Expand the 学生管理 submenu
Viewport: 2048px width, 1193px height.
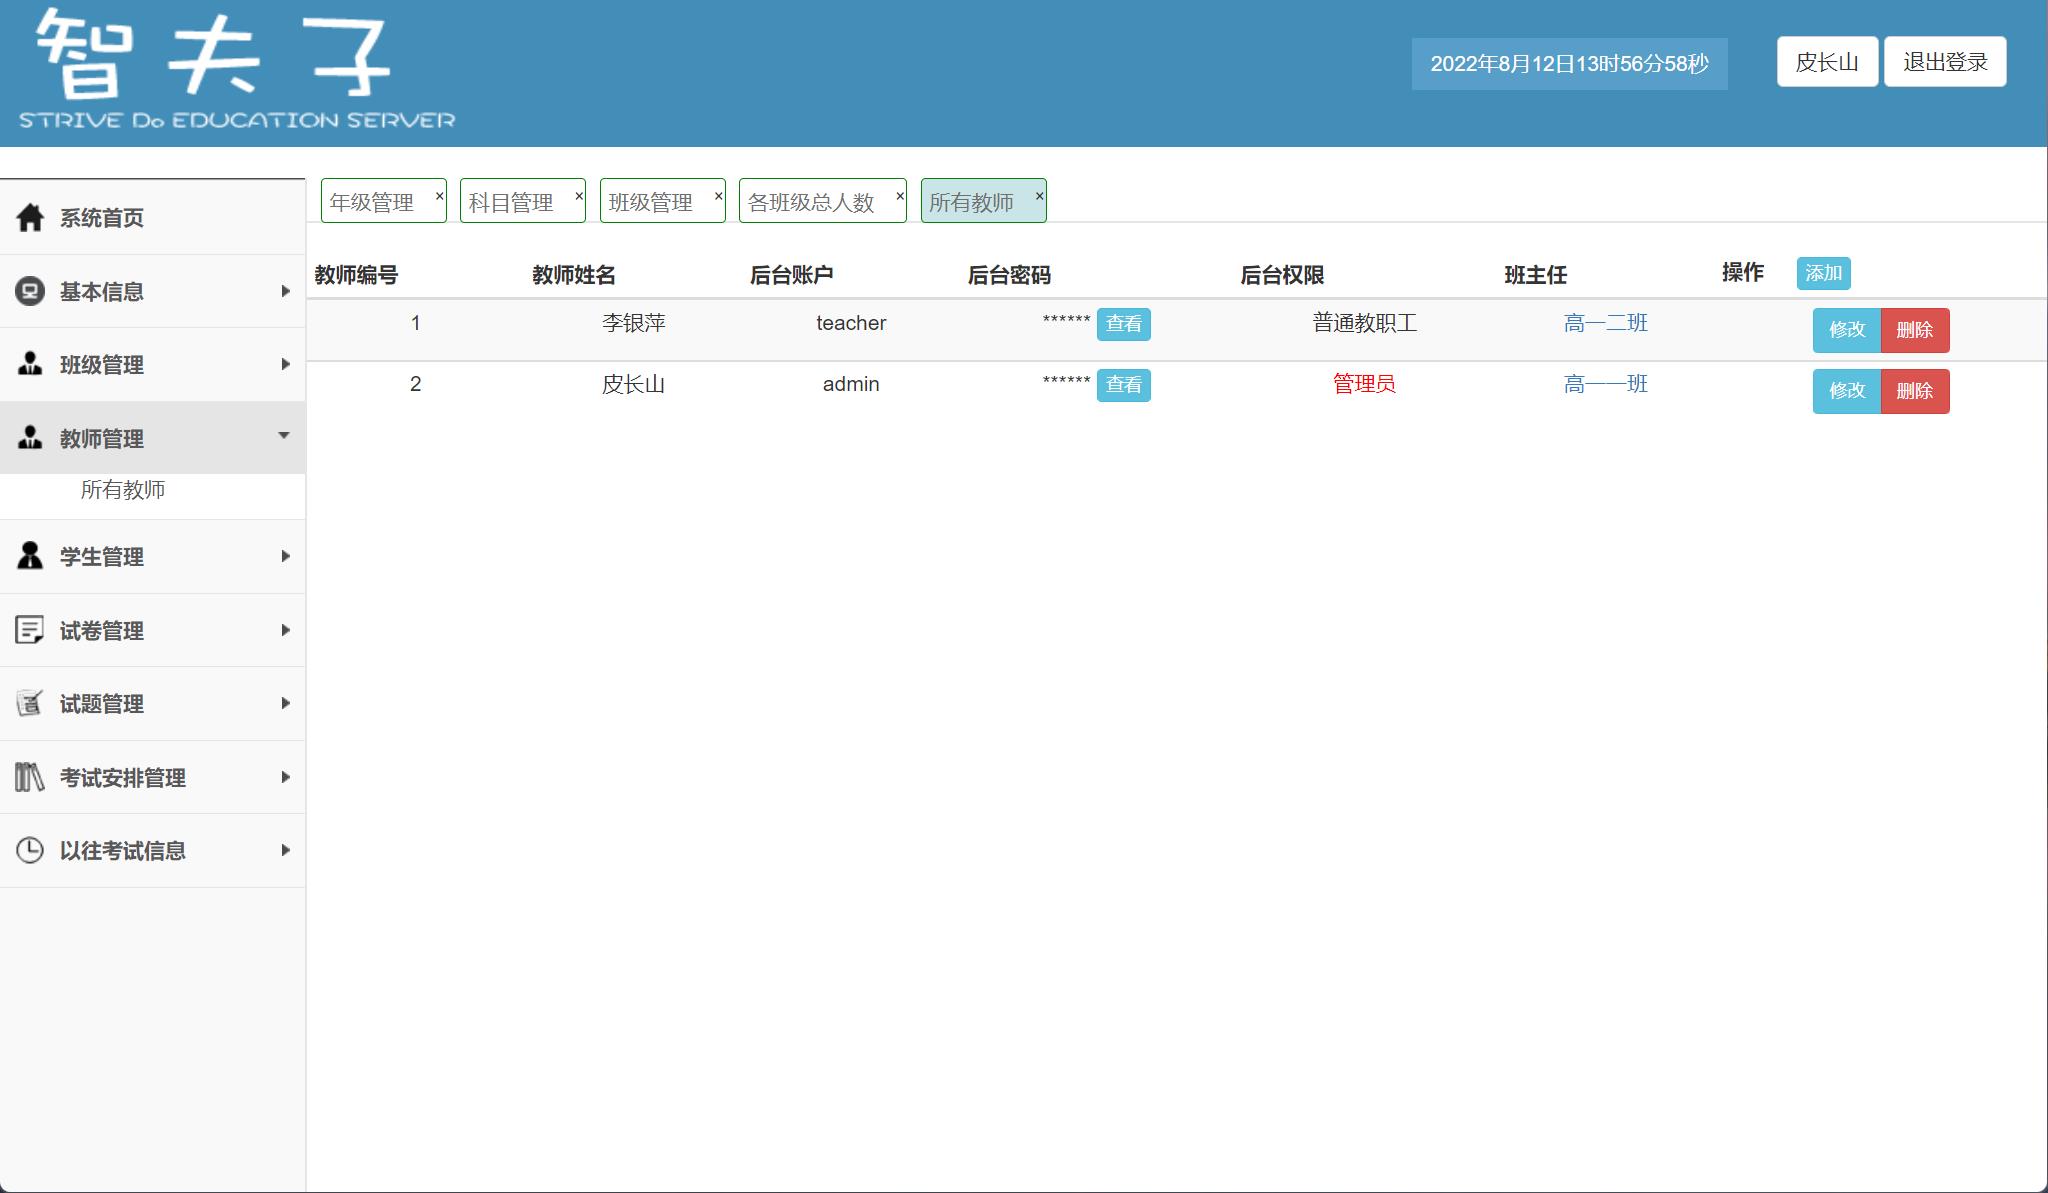point(286,556)
